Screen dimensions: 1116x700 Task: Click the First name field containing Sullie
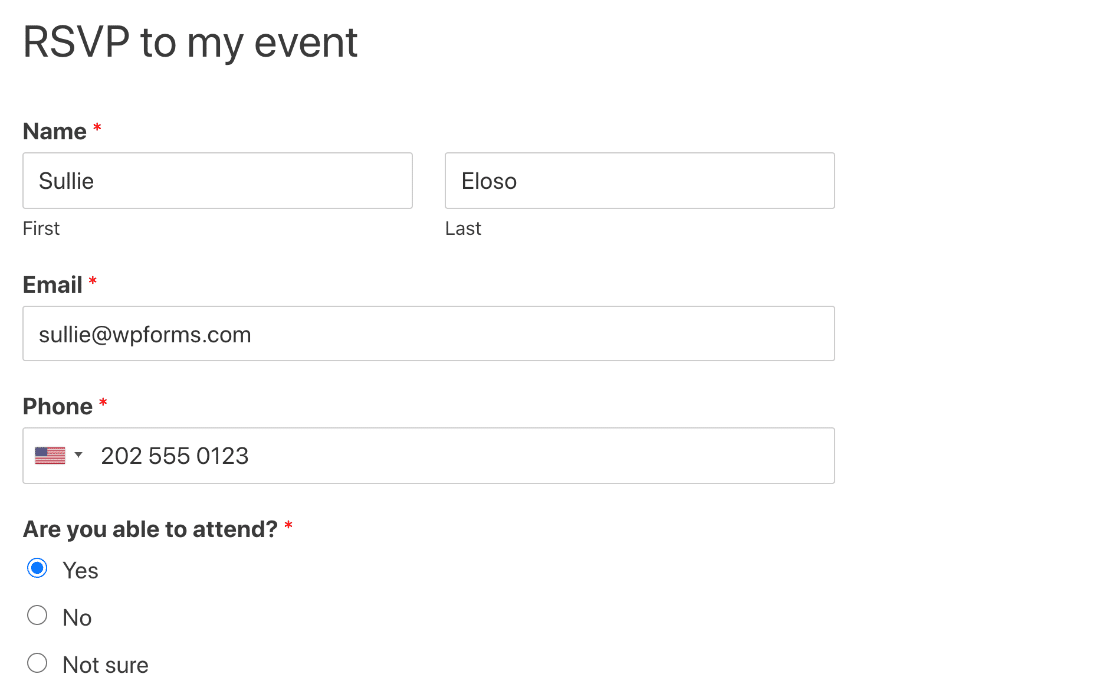(217, 181)
